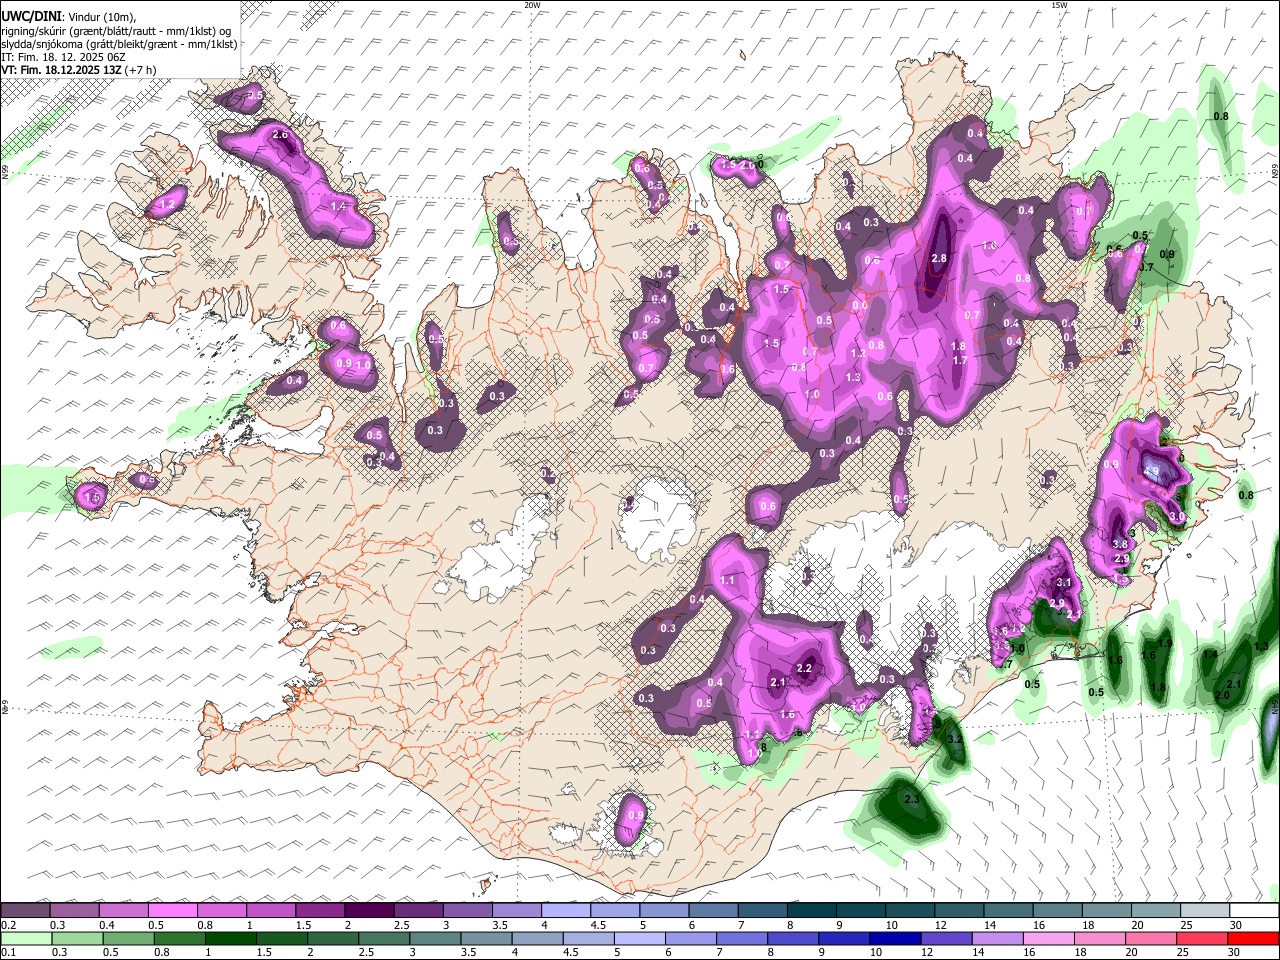This screenshot has height=960, width=1280.
Task: Click the deep blue swatch above lower-row label 10
Action: pos(894,939)
